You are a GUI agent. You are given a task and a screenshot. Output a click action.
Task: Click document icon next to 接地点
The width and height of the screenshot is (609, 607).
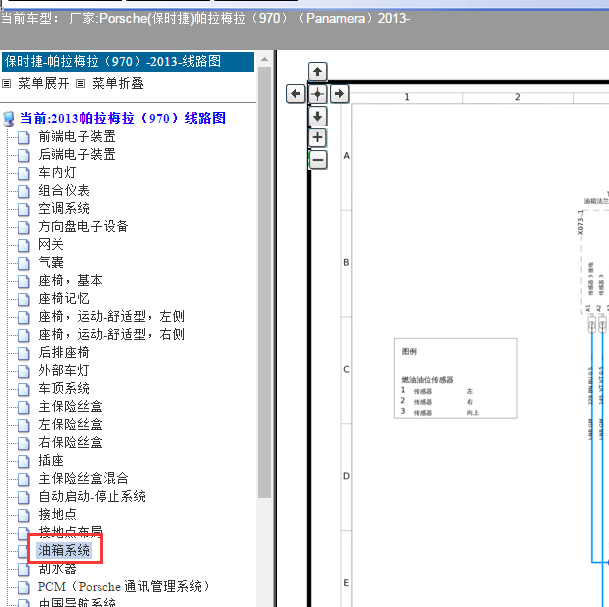24,515
